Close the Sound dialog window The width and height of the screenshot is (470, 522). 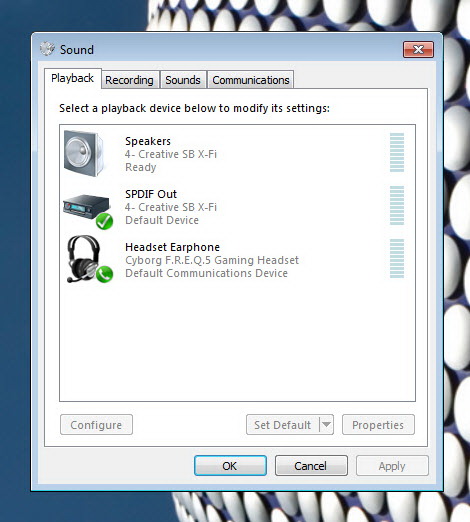(418, 50)
